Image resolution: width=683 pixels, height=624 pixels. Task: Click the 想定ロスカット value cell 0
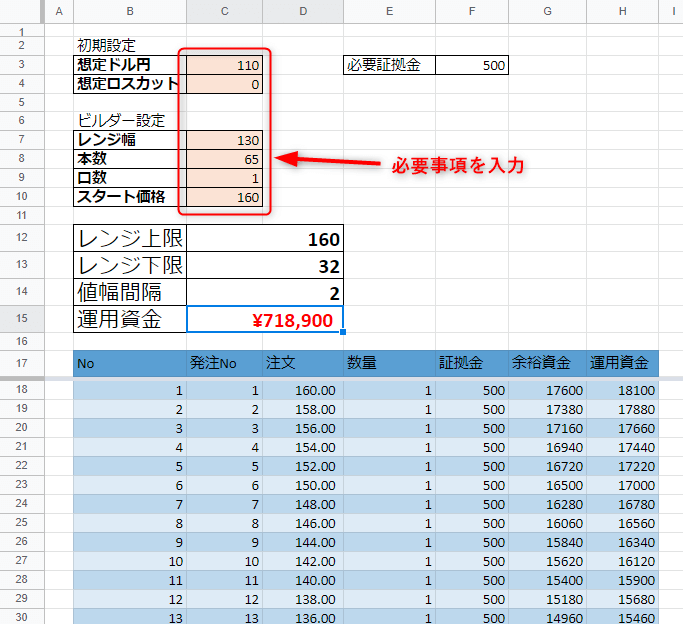tap(224, 84)
